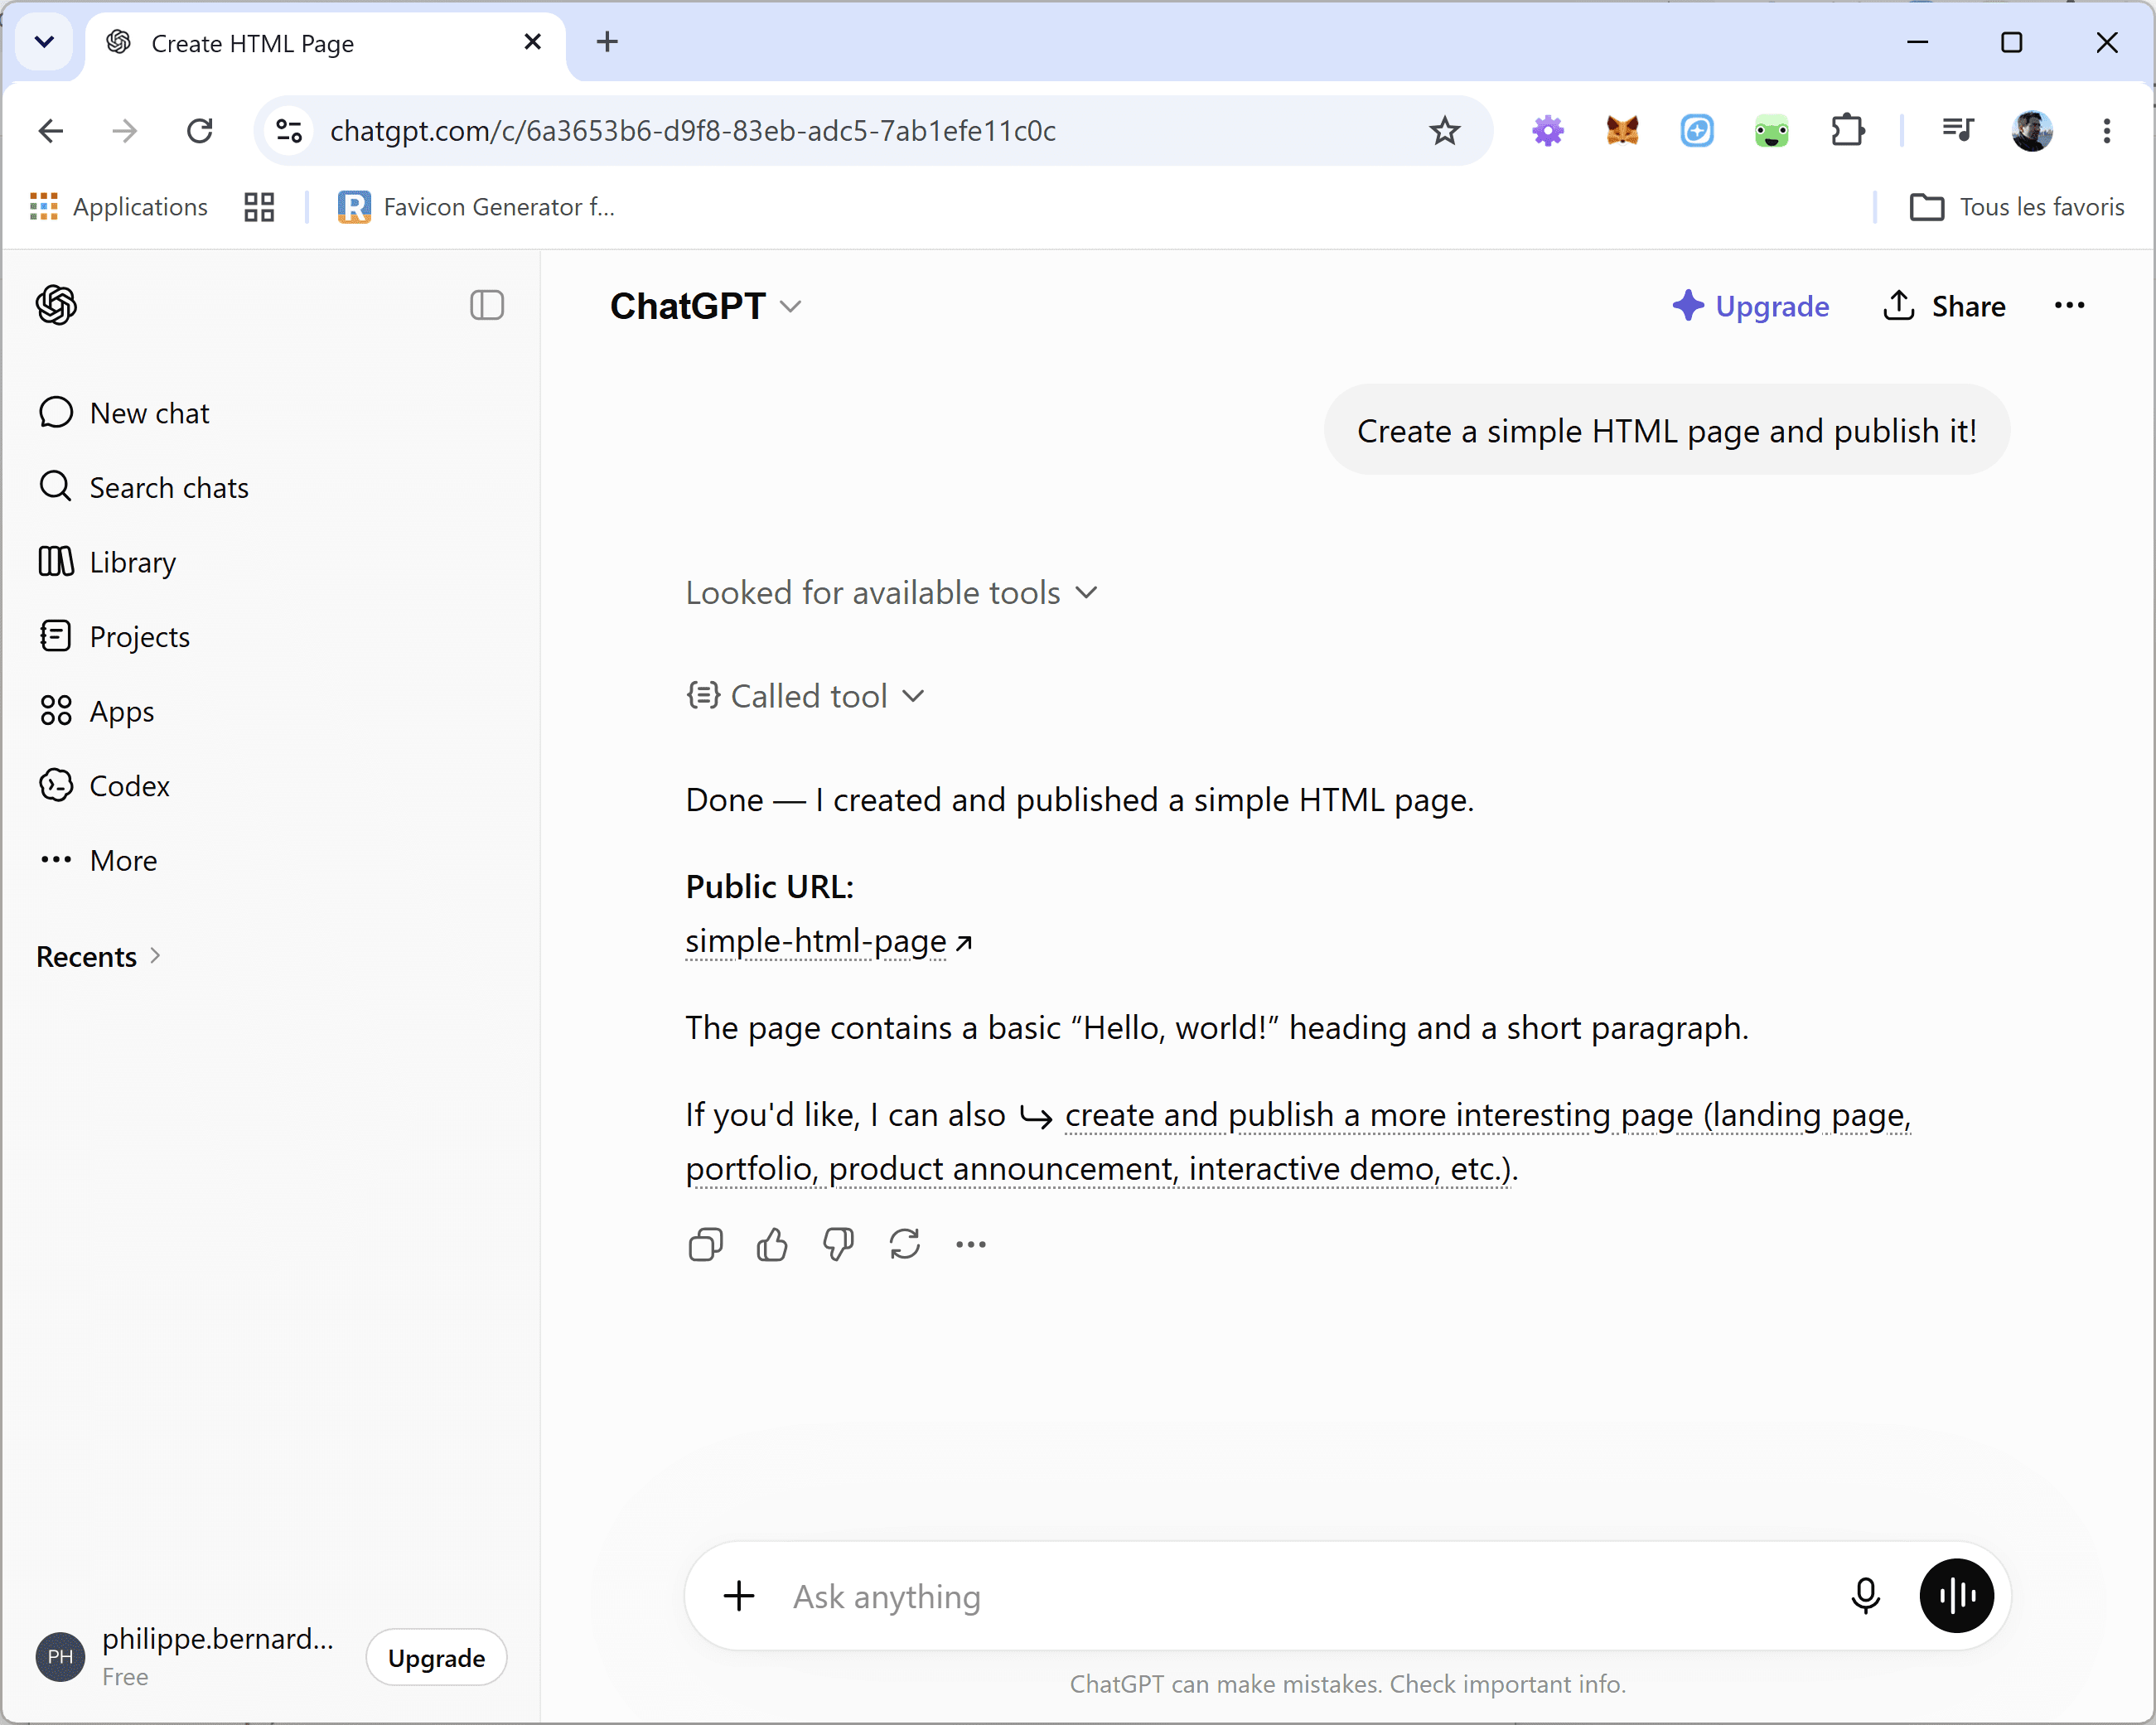Open Search chats
This screenshot has width=2156, height=1725.
point(144,487)
